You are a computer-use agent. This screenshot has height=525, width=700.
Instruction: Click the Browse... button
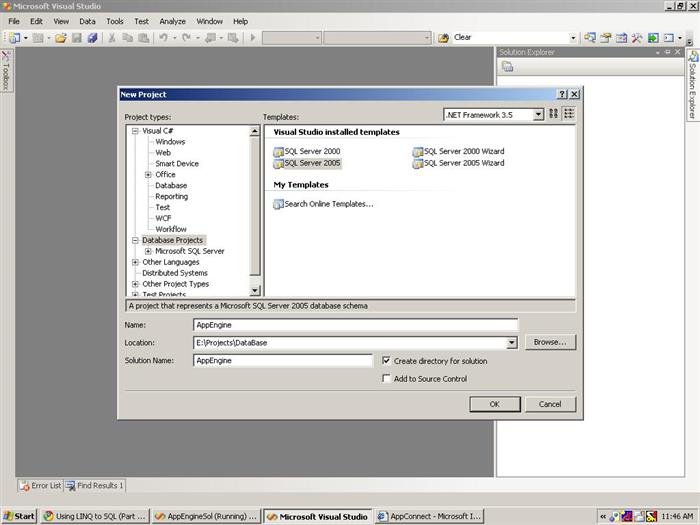(x=550, y=342)
